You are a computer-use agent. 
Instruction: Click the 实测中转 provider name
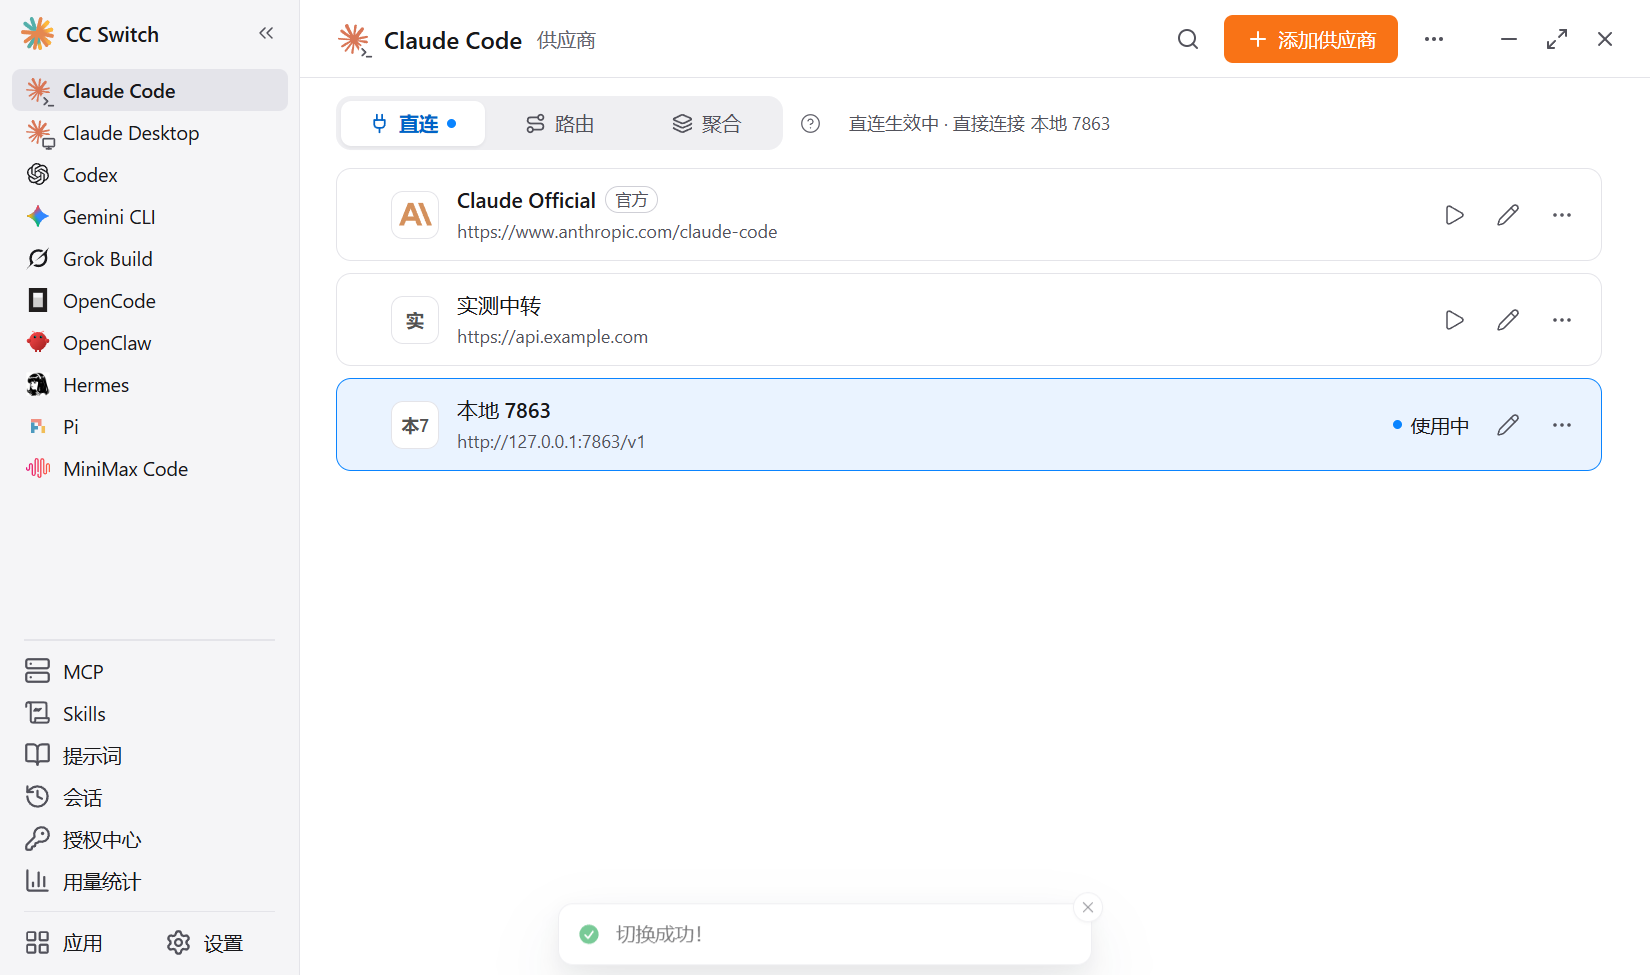[x=499, y=305]
